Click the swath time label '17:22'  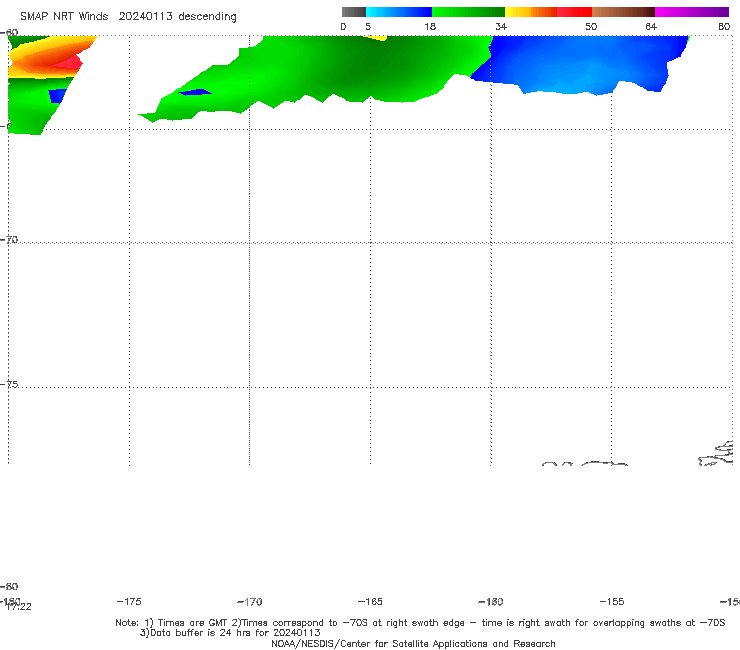coord(19,607)
